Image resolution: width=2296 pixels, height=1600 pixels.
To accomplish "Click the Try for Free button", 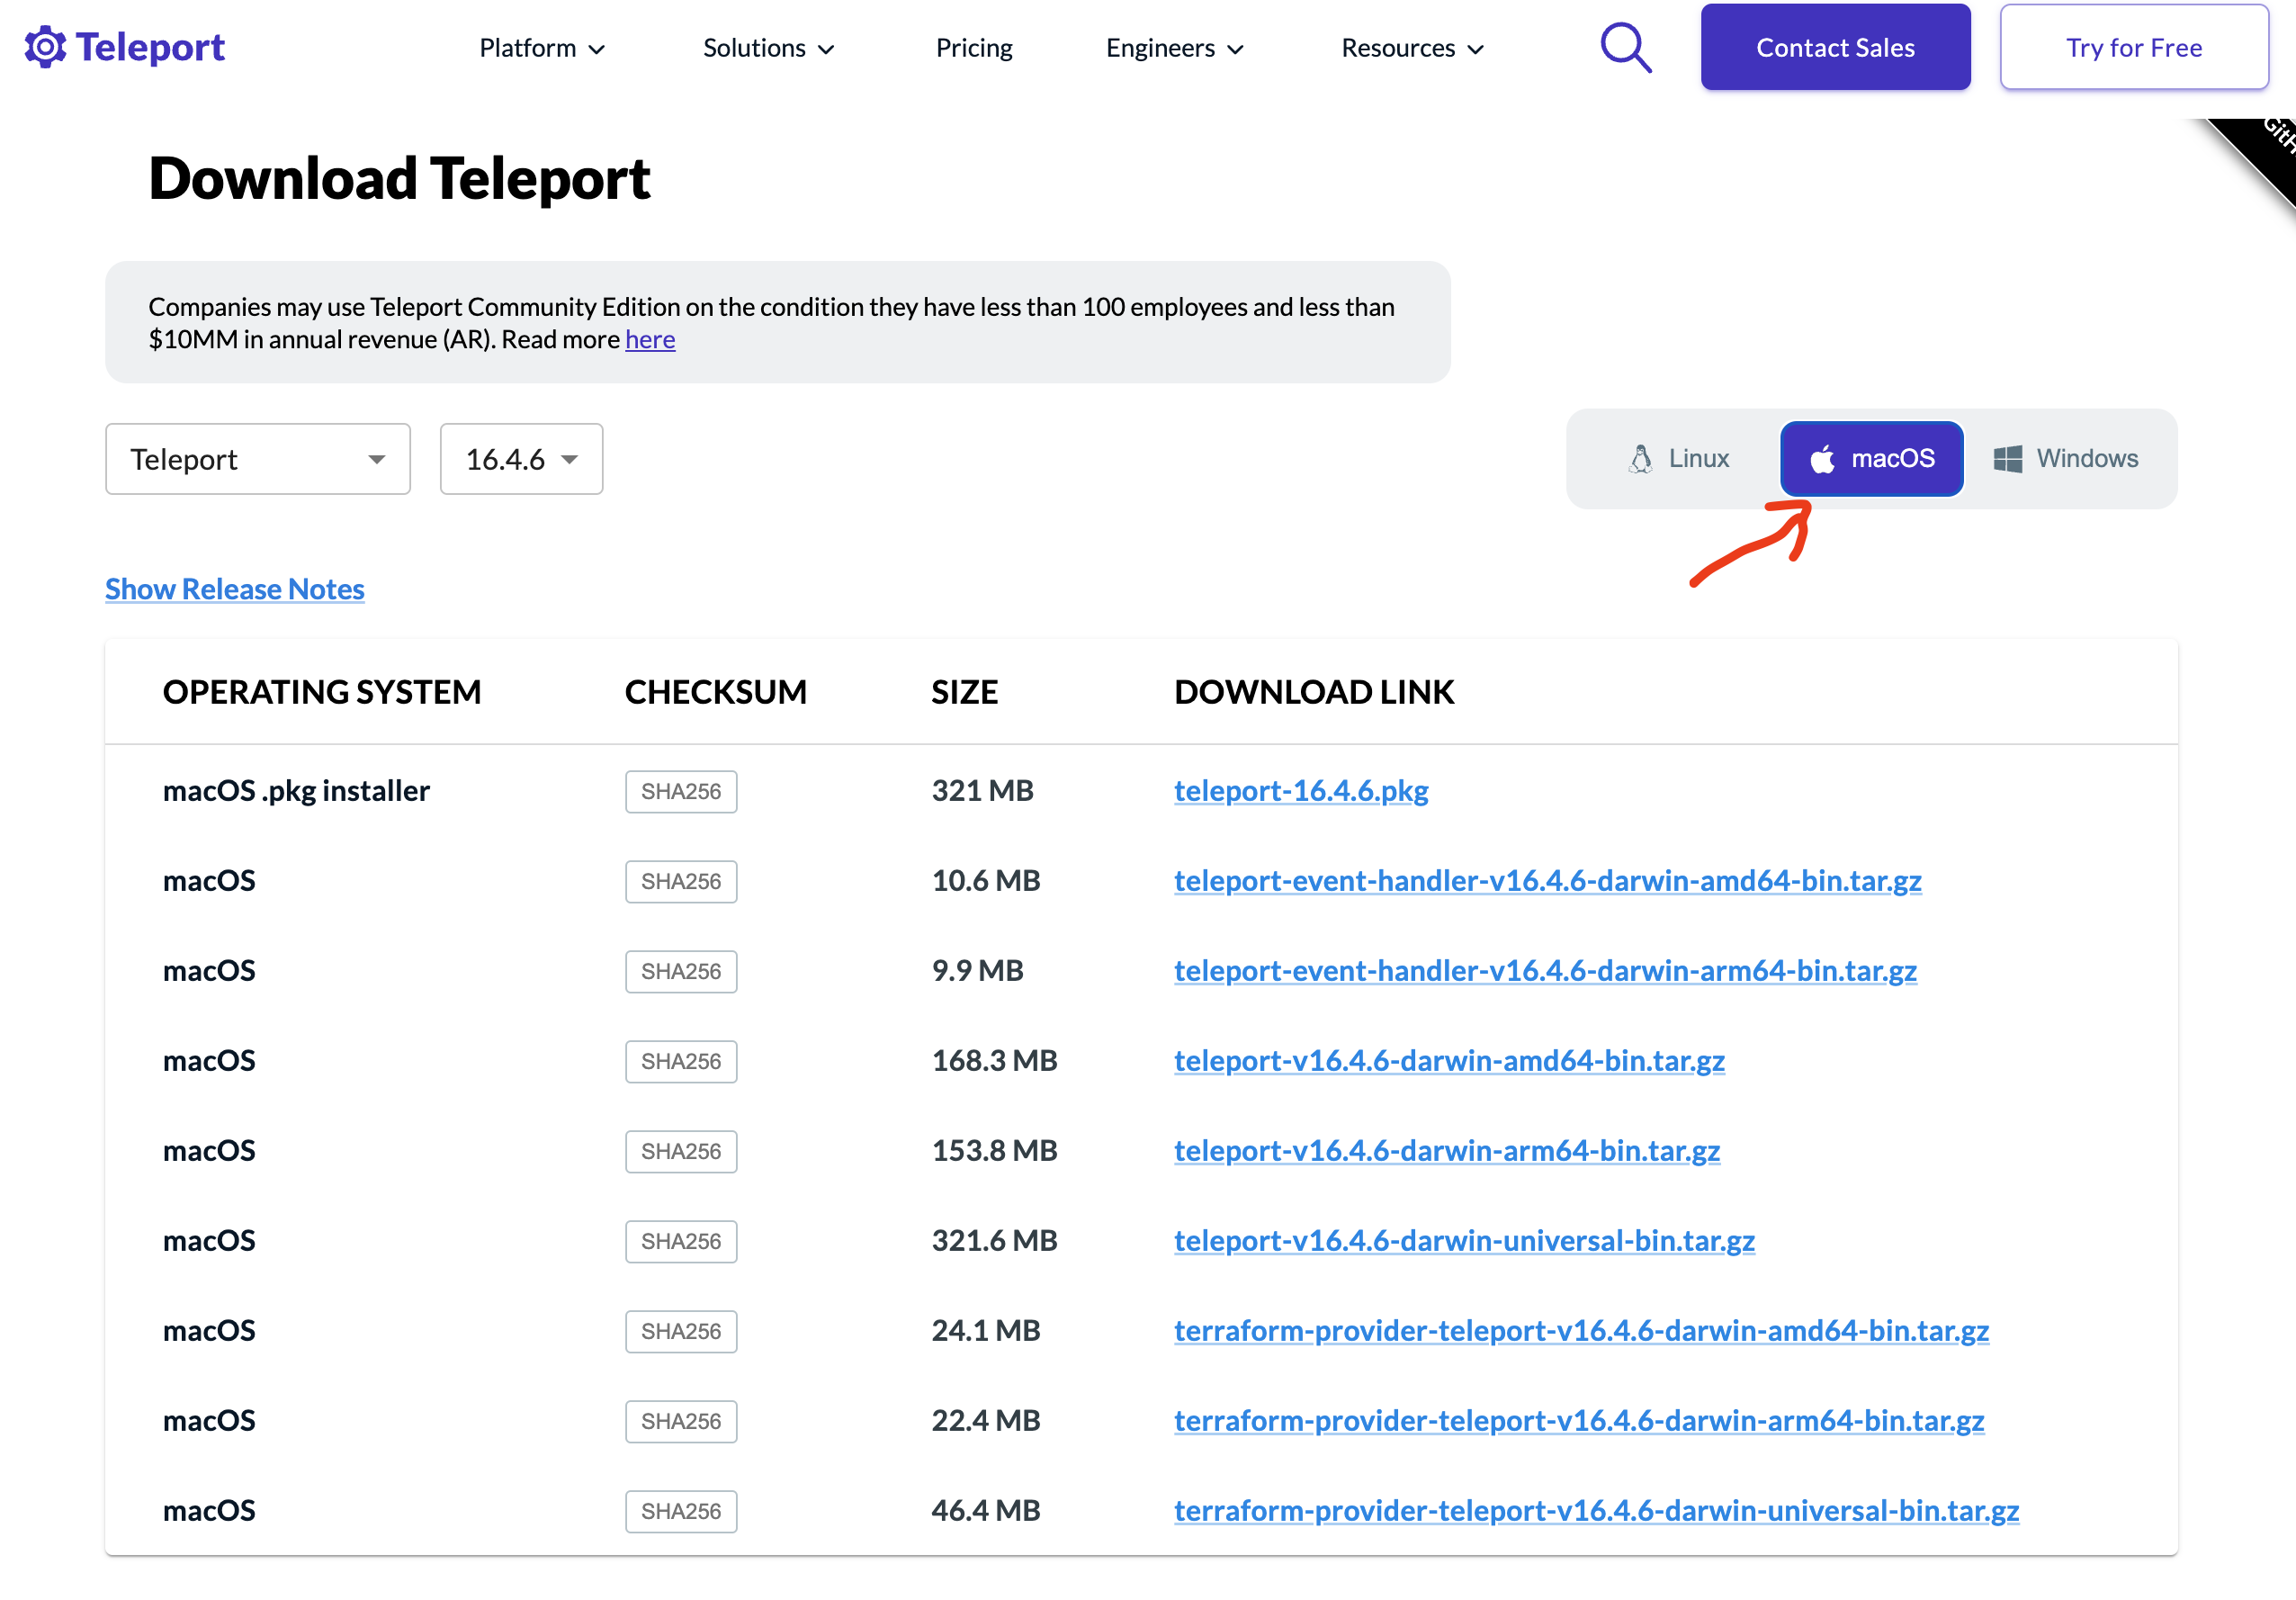I will pos(2133,48).
